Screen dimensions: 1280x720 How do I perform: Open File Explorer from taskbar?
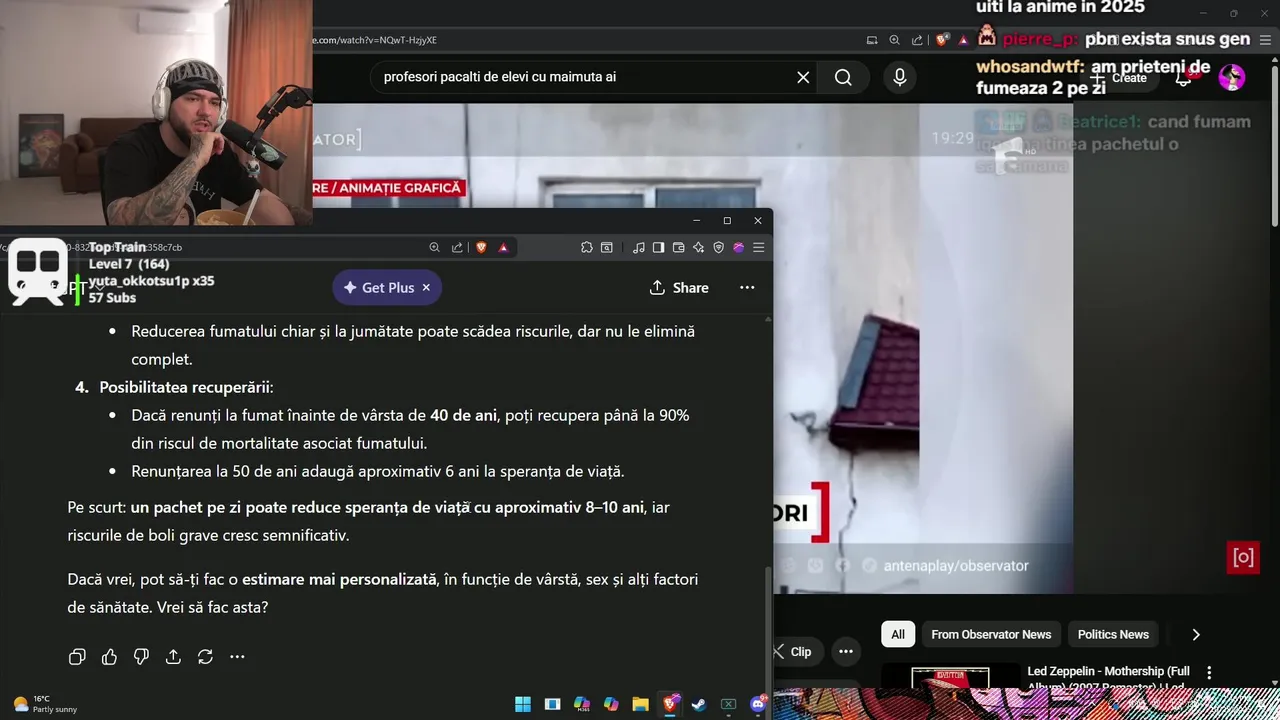(640, 704)
